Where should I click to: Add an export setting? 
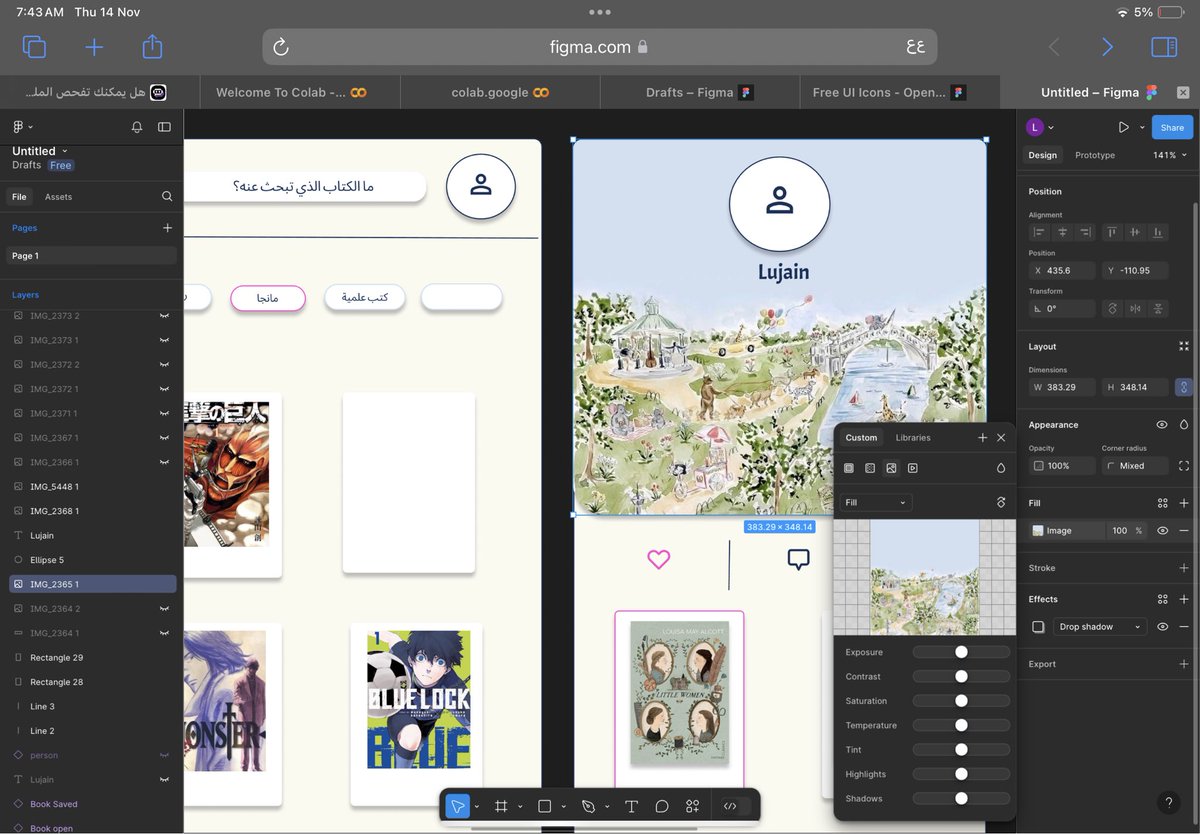coord(1184,664)
